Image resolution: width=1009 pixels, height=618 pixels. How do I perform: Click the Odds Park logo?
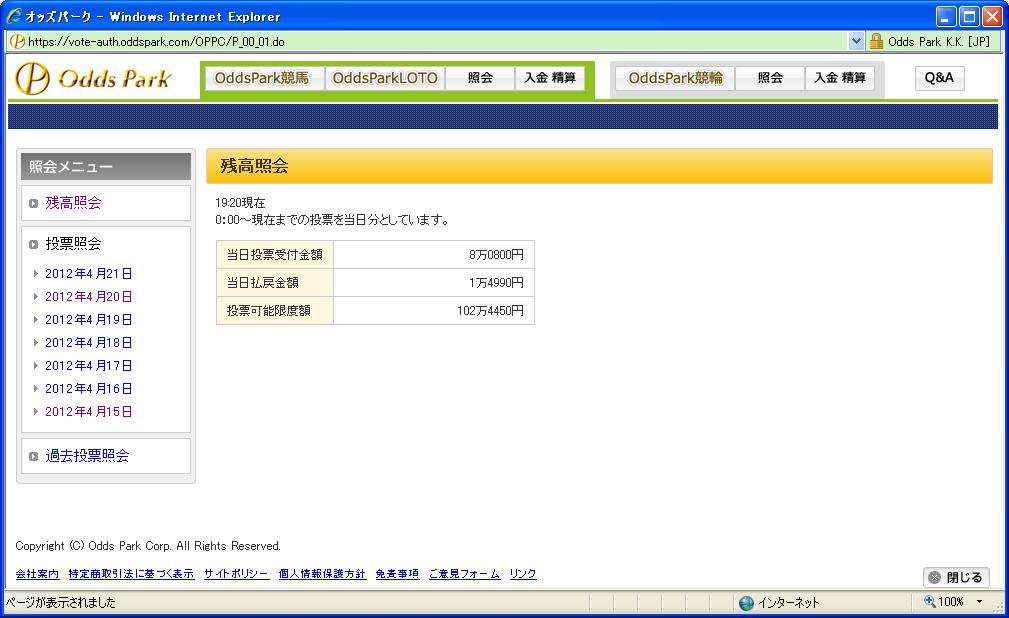pos(94,79)
